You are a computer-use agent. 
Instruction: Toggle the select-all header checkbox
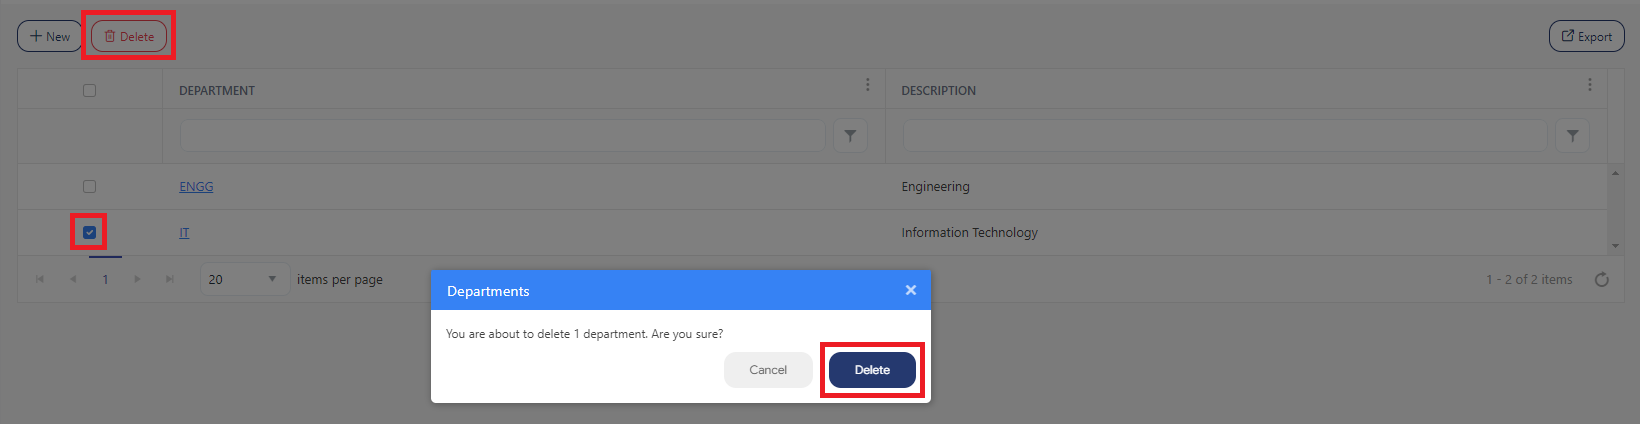[90, 90]
